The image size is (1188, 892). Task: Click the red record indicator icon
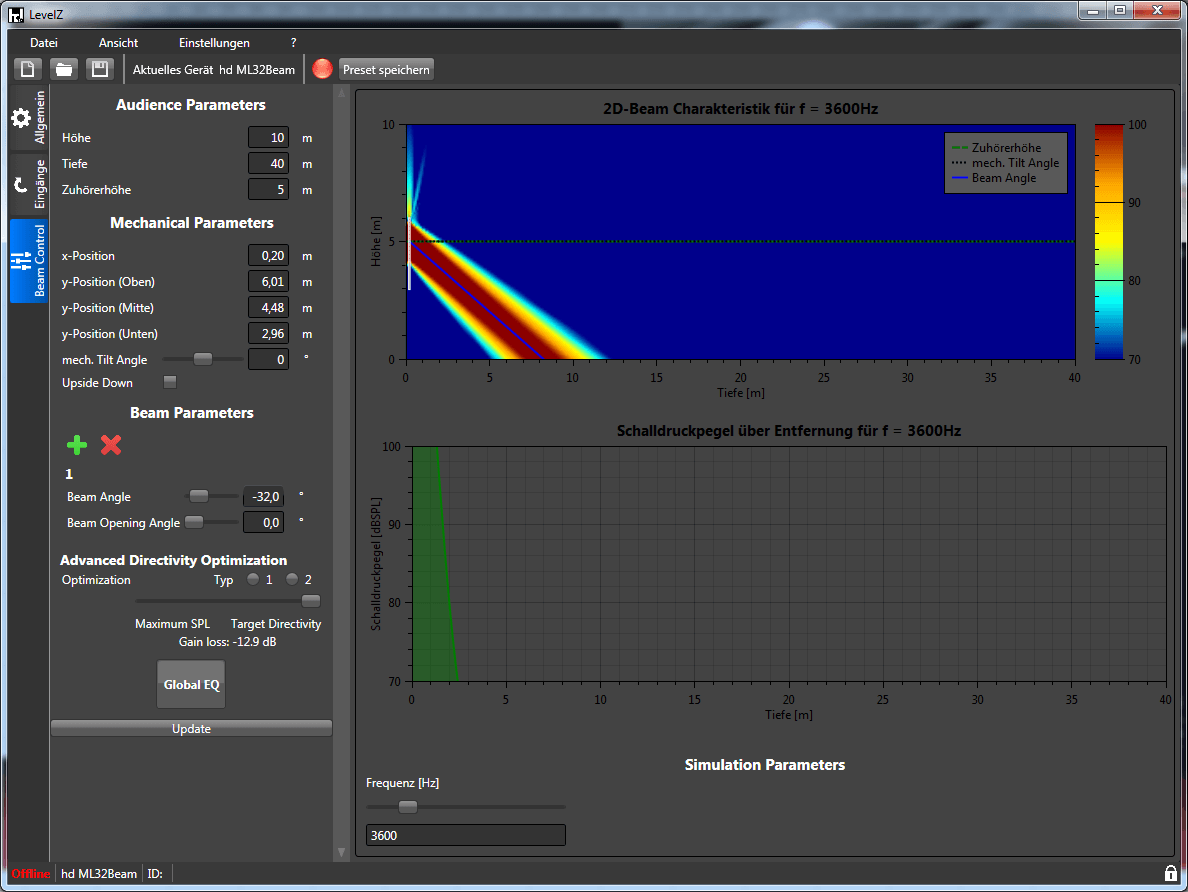[x=322, y=69]
